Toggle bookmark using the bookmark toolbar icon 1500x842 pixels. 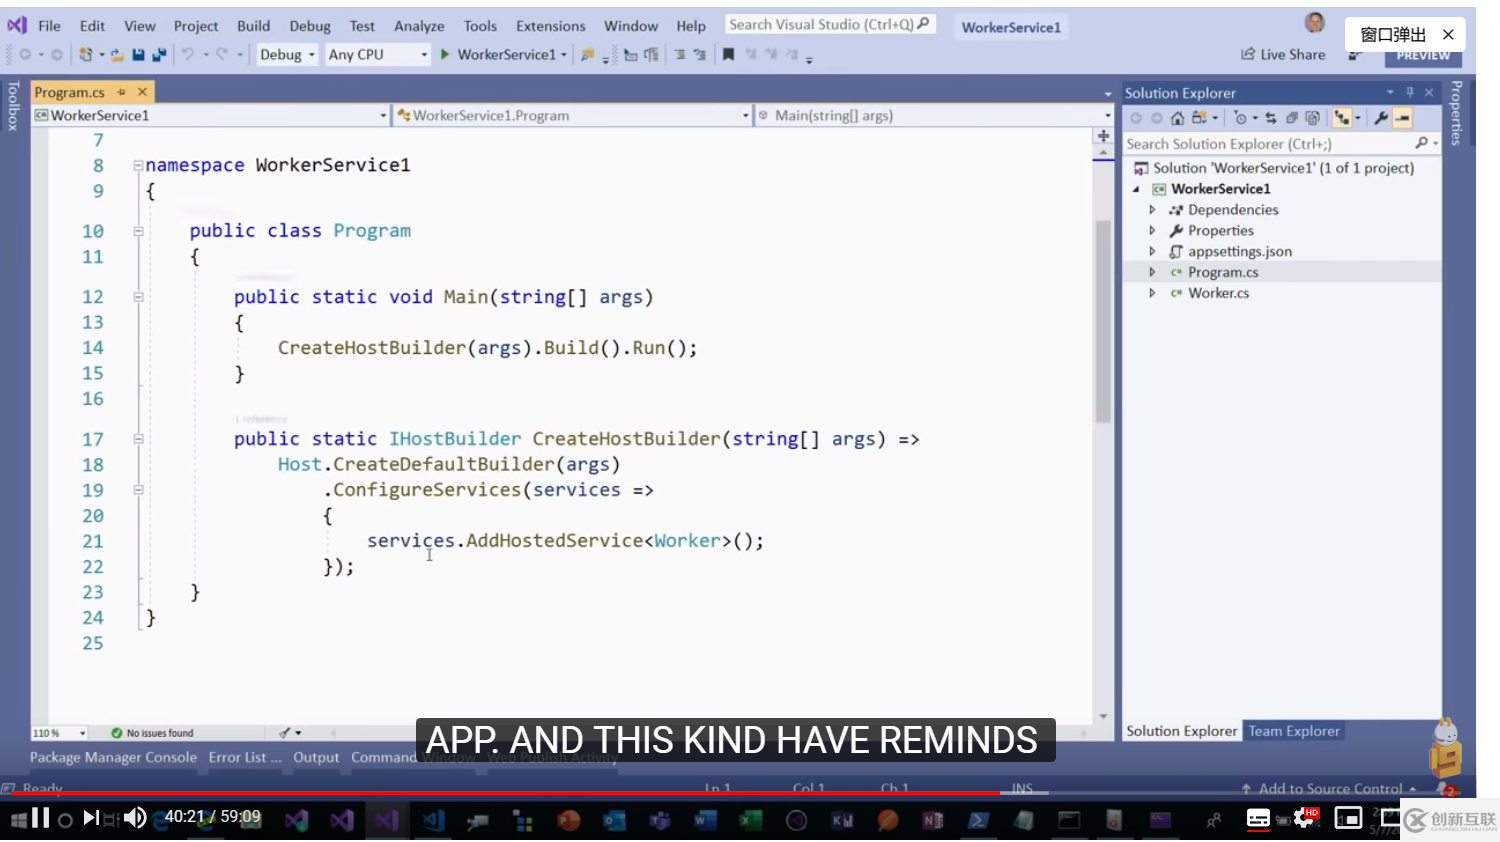728,54
